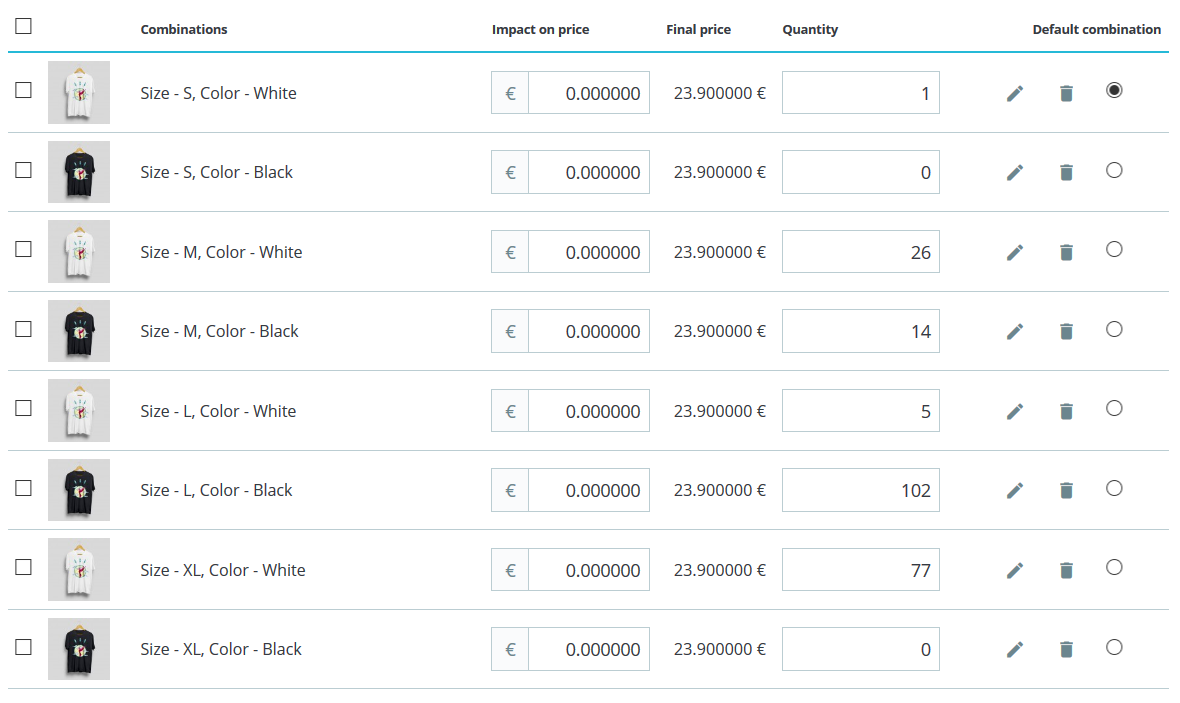Open editor for Size L White combination
Screen dimensions: 1180x703
point(1015,411)
